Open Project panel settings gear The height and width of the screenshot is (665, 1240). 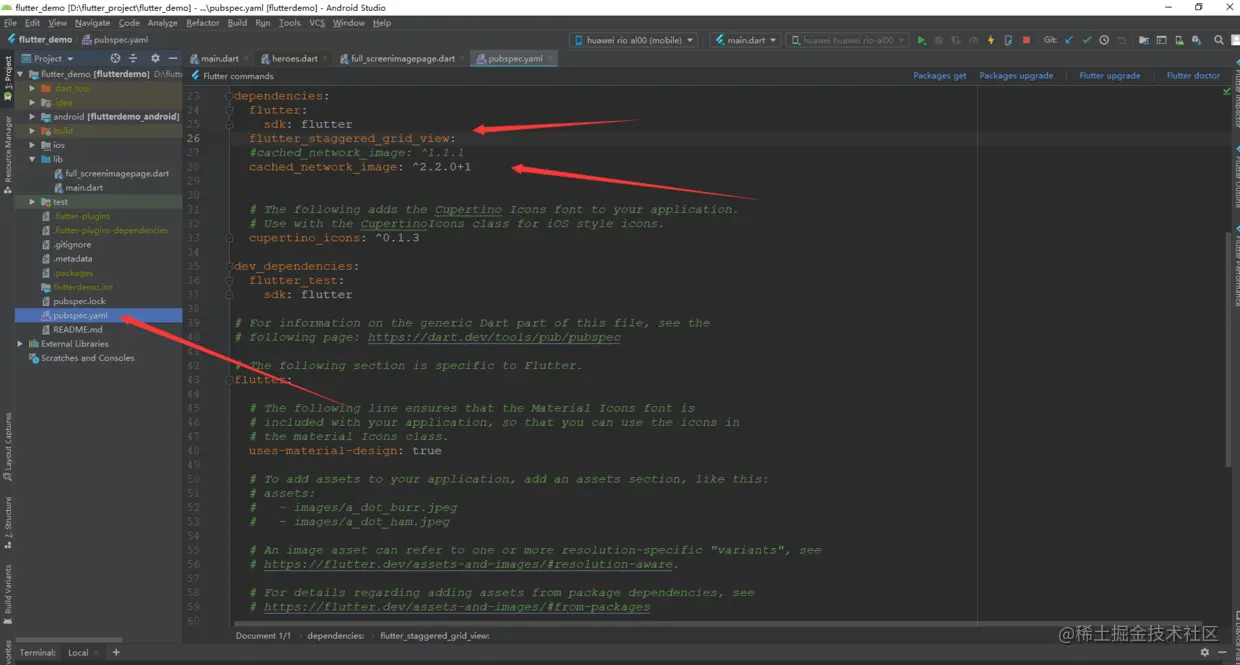pyautogui.click(x=155, y=58)
